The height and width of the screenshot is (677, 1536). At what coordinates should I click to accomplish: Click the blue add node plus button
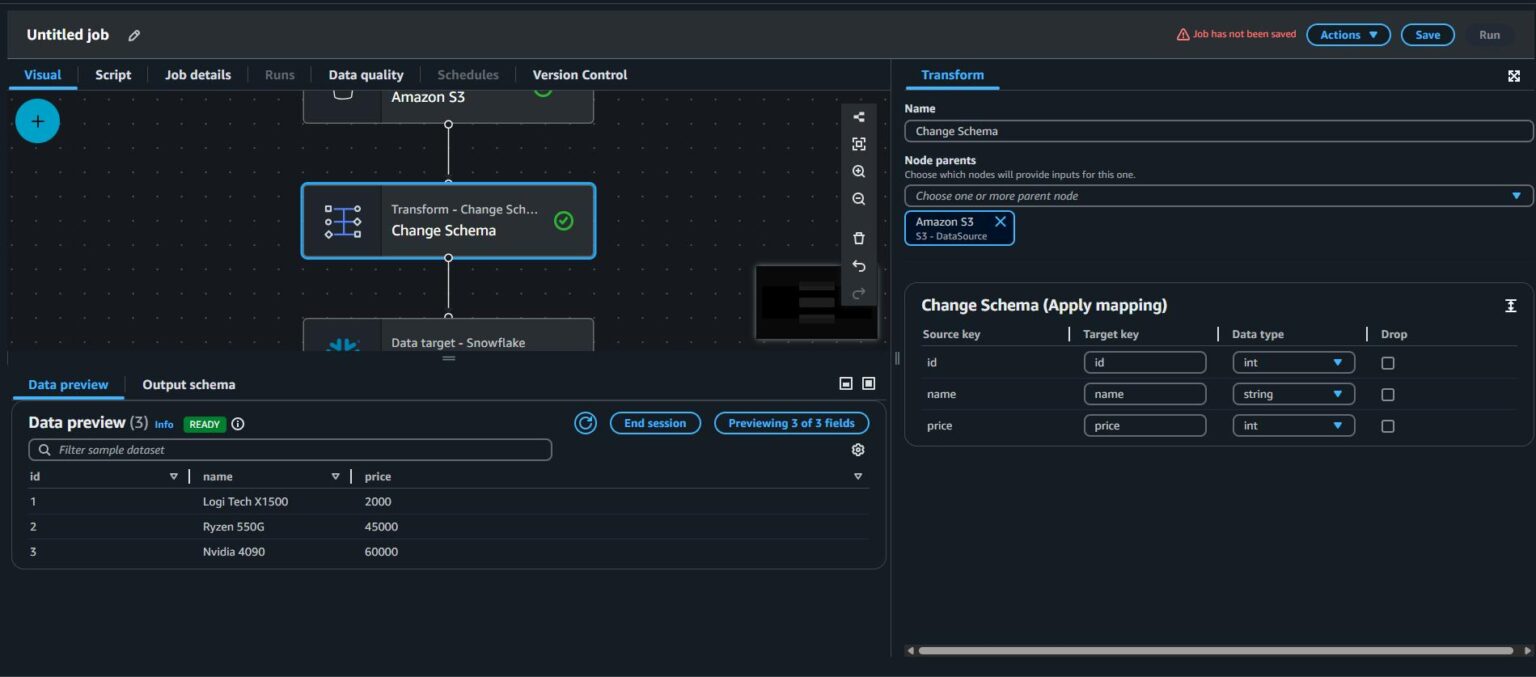[x=38, y=122]
